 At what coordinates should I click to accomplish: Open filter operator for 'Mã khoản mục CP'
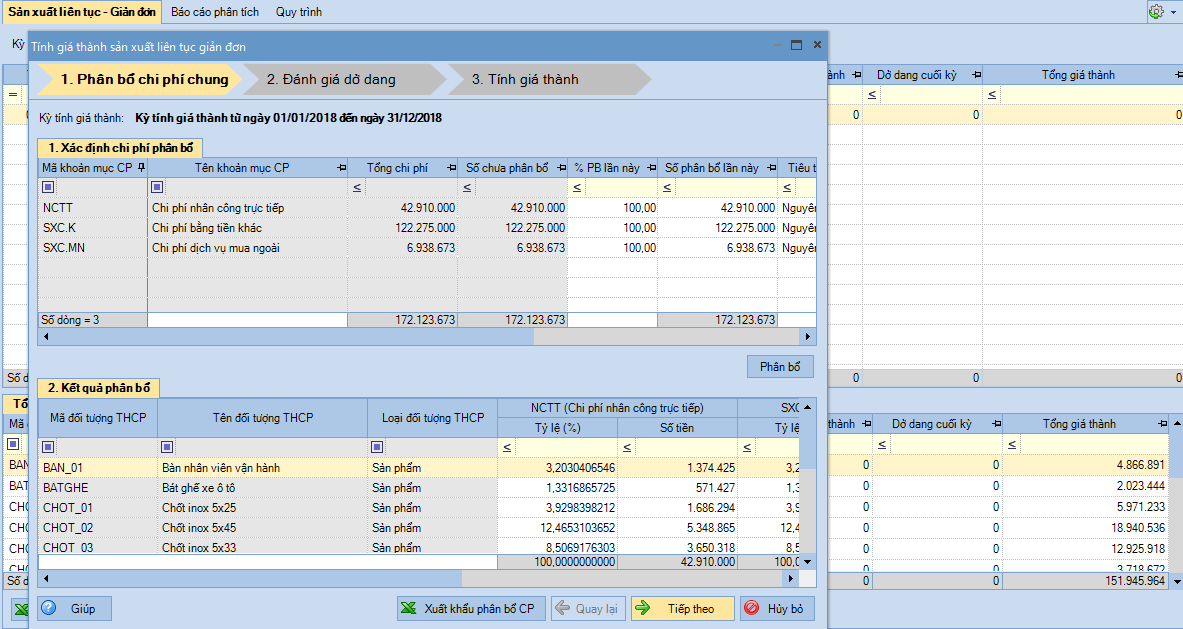tap(48, 187)
